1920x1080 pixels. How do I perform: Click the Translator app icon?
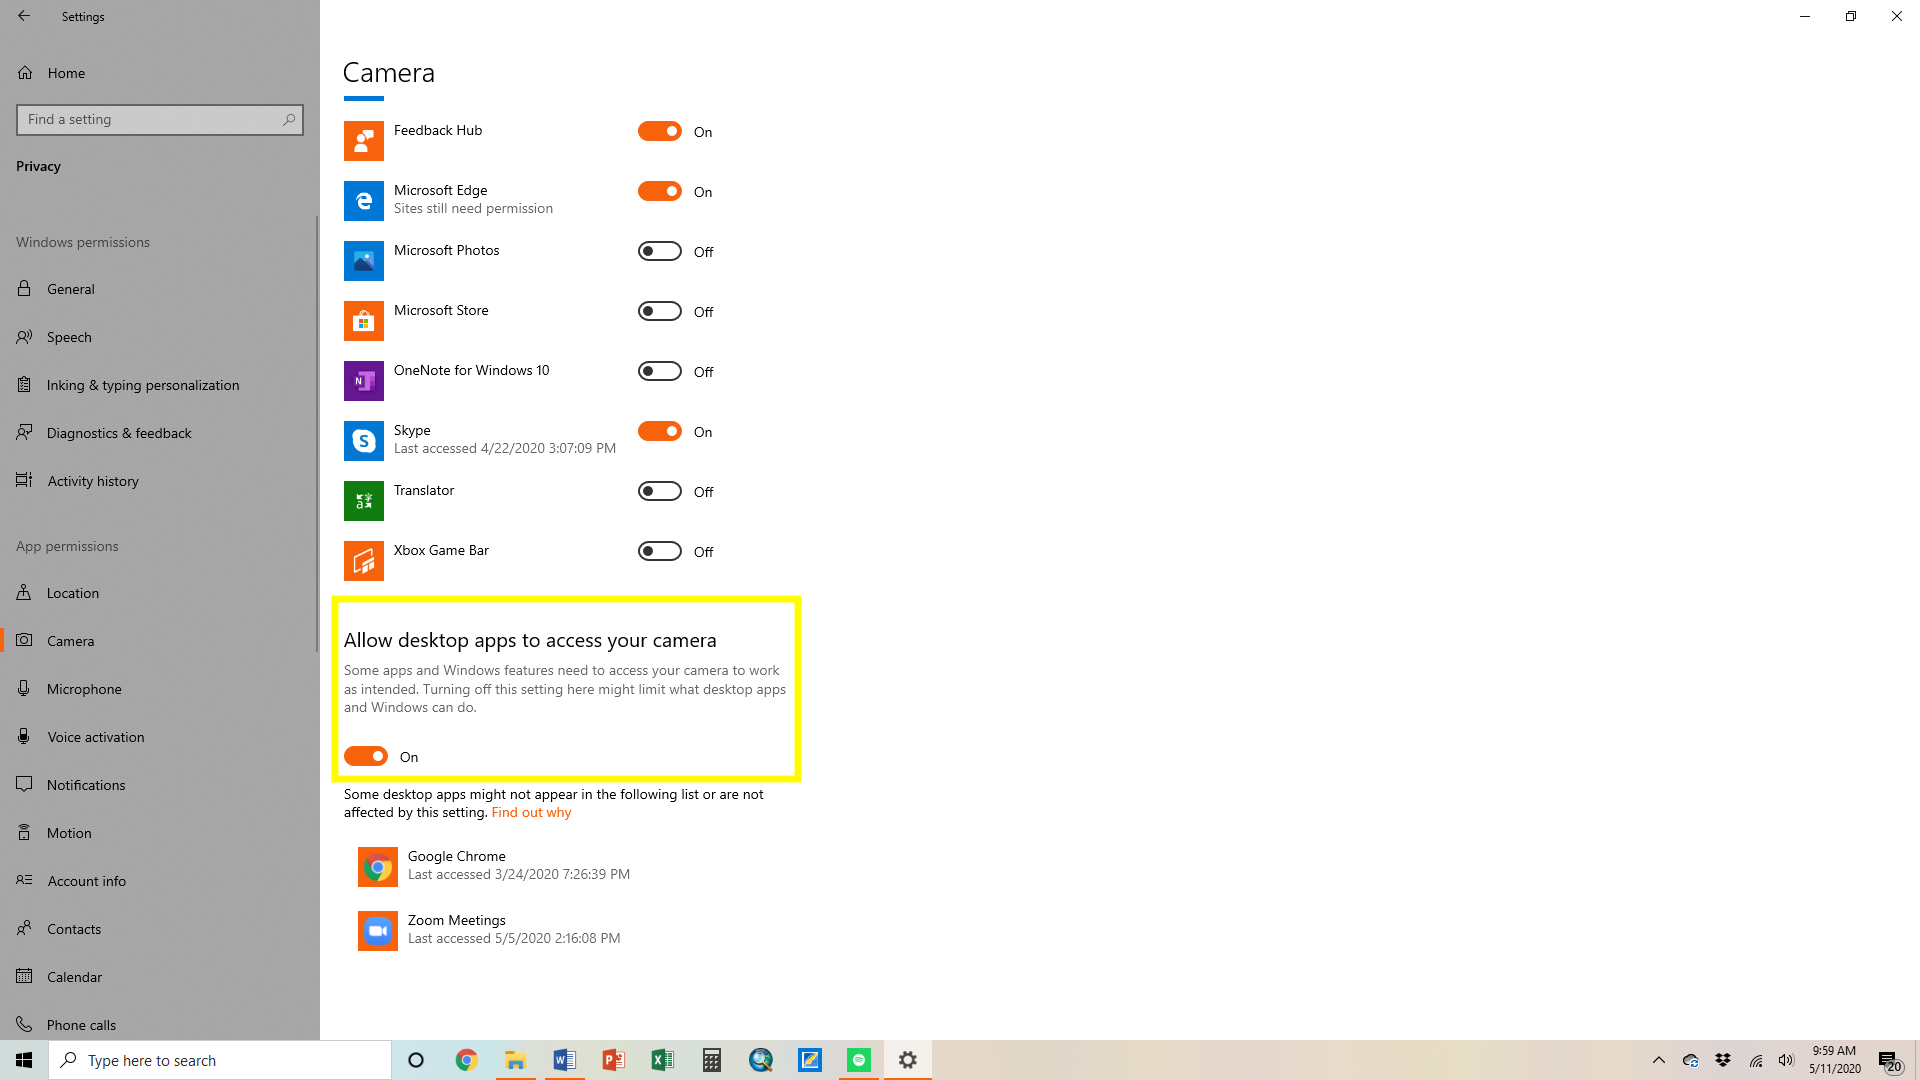pyautogui.click(x=364, y=501)
